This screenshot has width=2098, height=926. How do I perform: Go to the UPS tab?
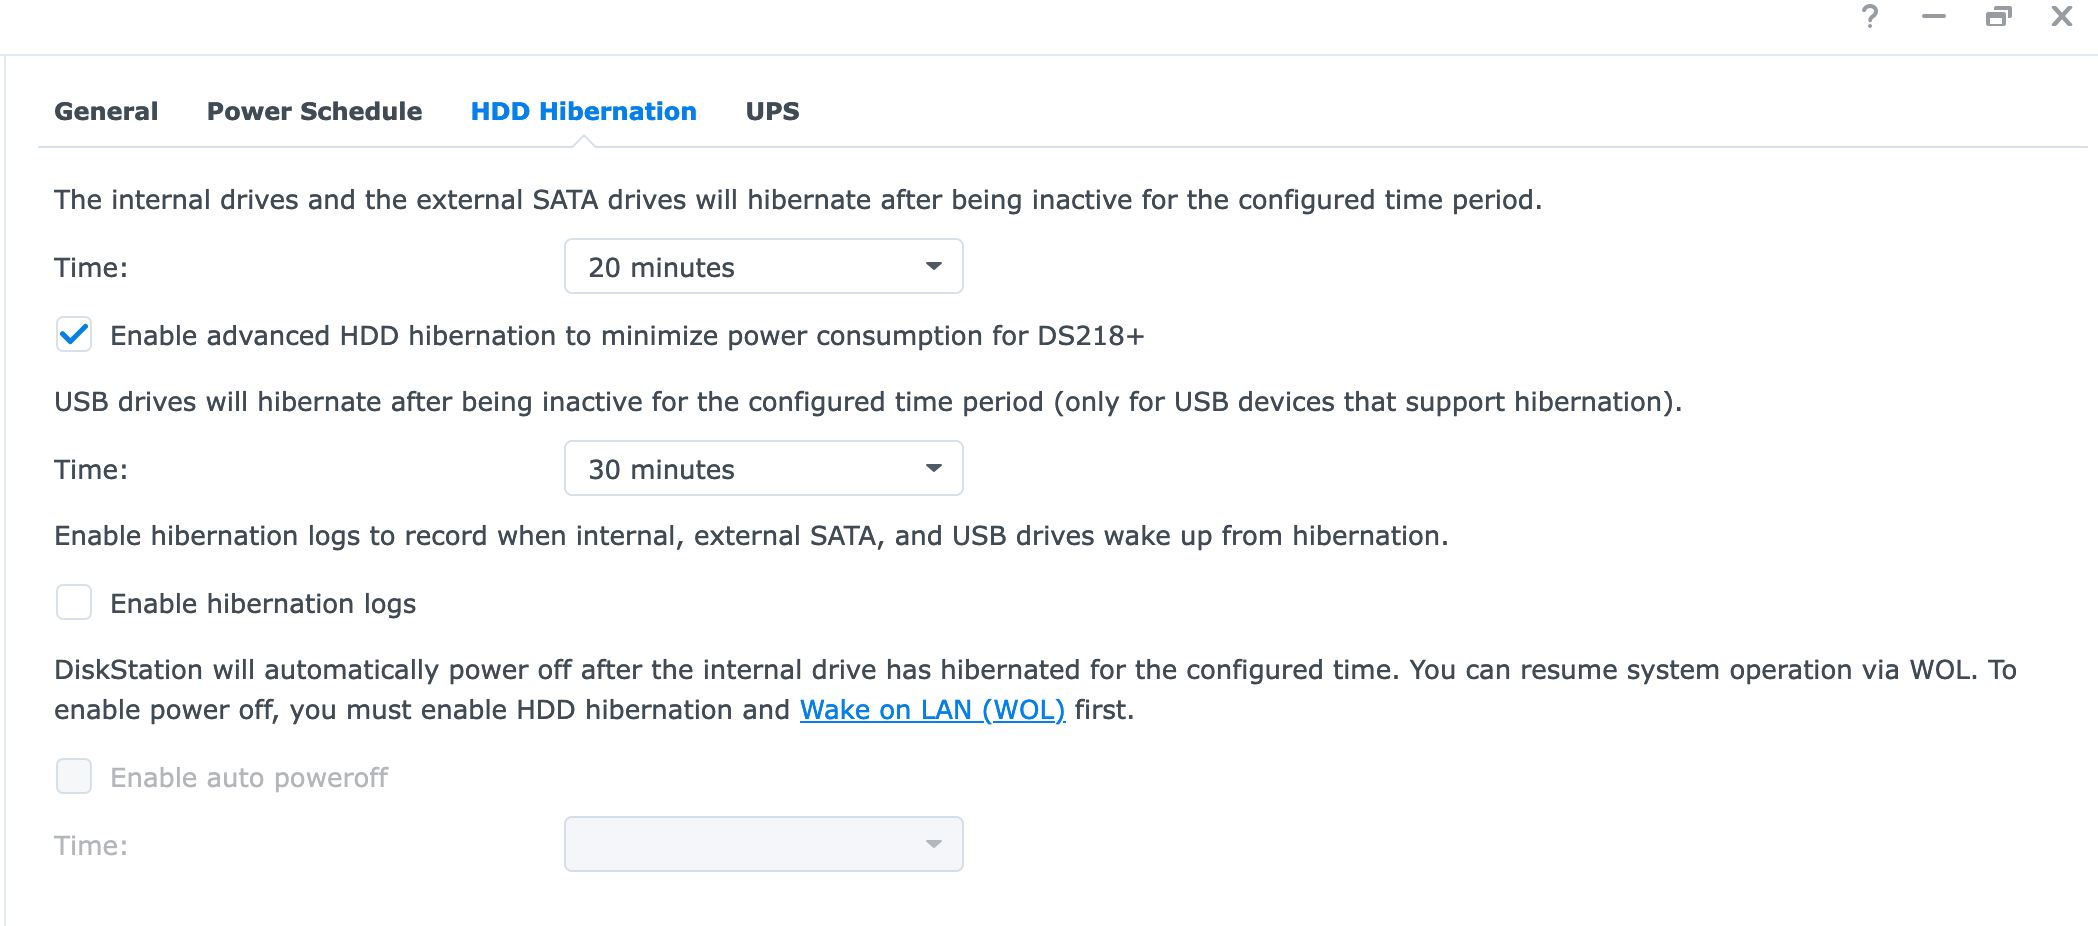coord(772,111)
